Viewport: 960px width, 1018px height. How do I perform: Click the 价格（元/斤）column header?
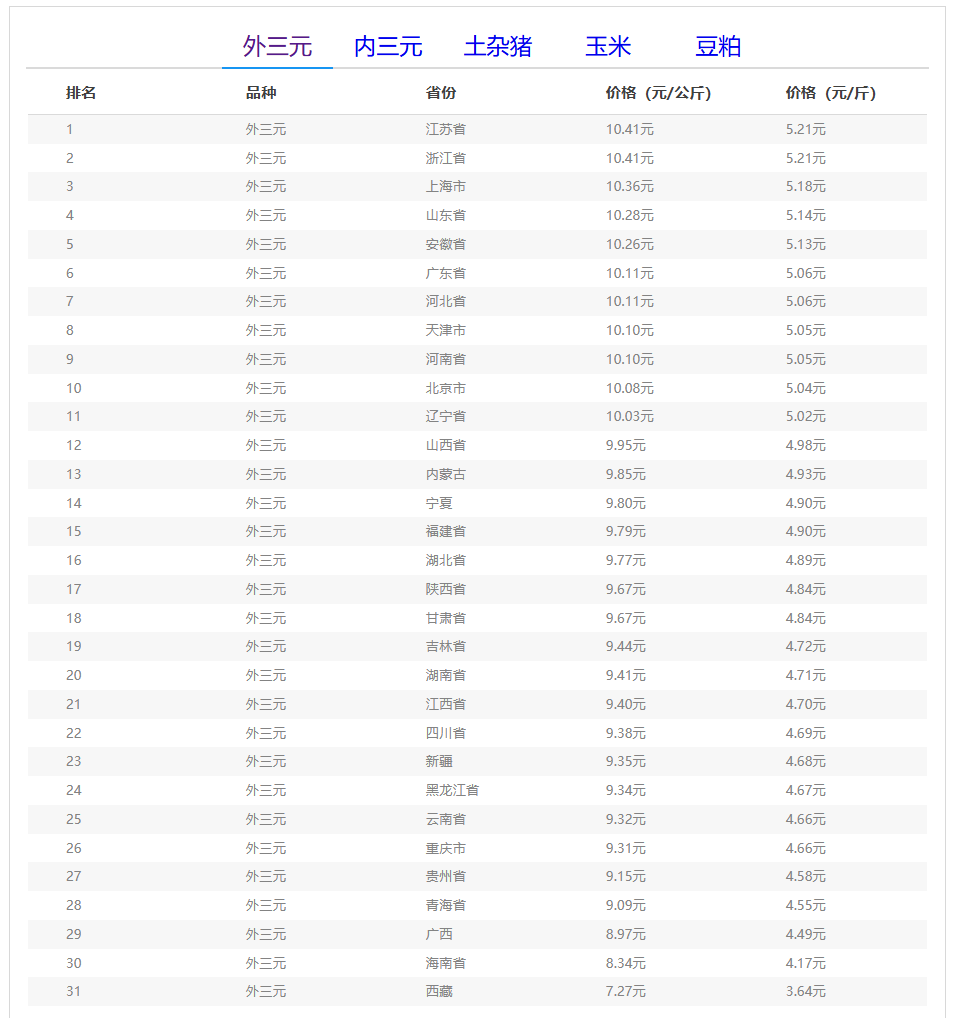click(831, 93)
